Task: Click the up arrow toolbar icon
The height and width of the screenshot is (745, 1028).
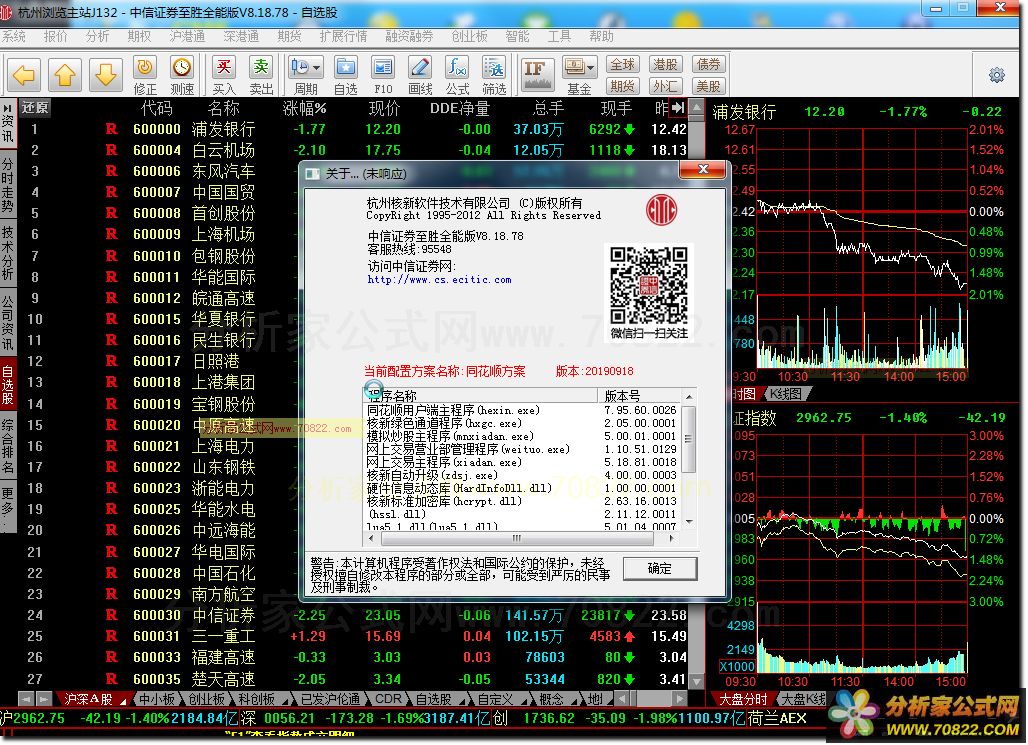Action: [65, 75]
